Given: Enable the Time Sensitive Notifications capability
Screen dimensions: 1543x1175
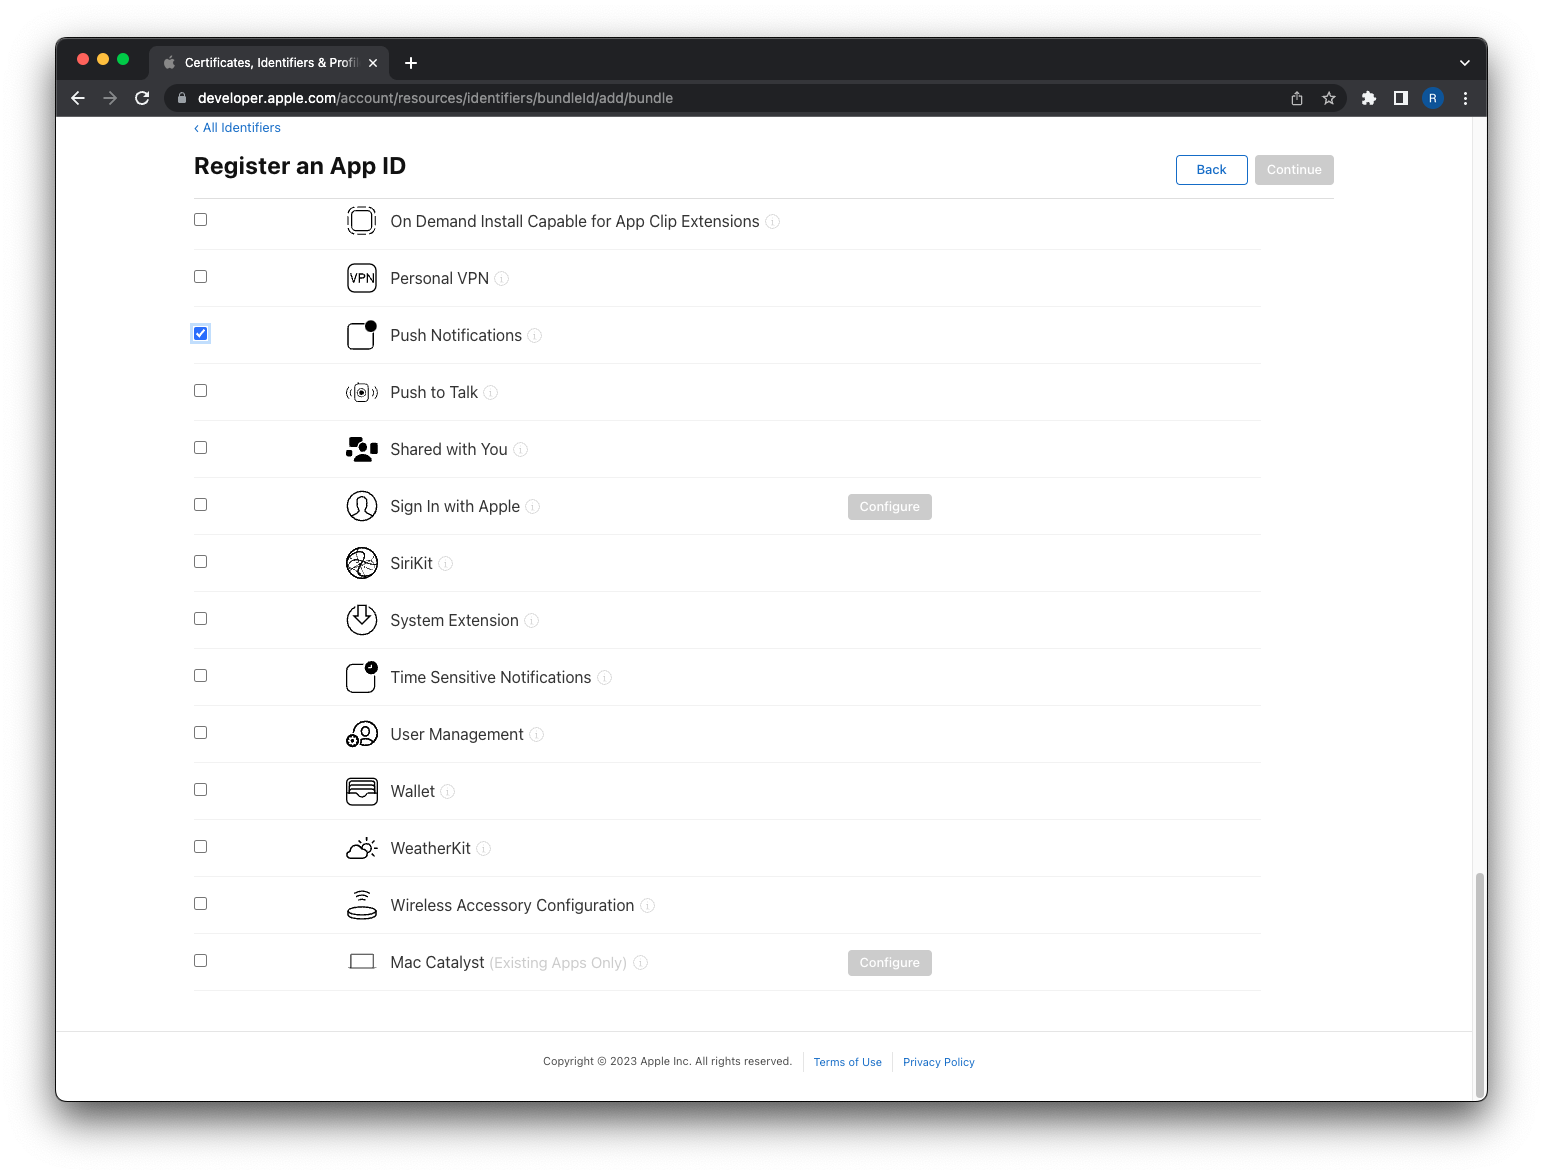Looking at the screenshot, I should pos(200,675).
